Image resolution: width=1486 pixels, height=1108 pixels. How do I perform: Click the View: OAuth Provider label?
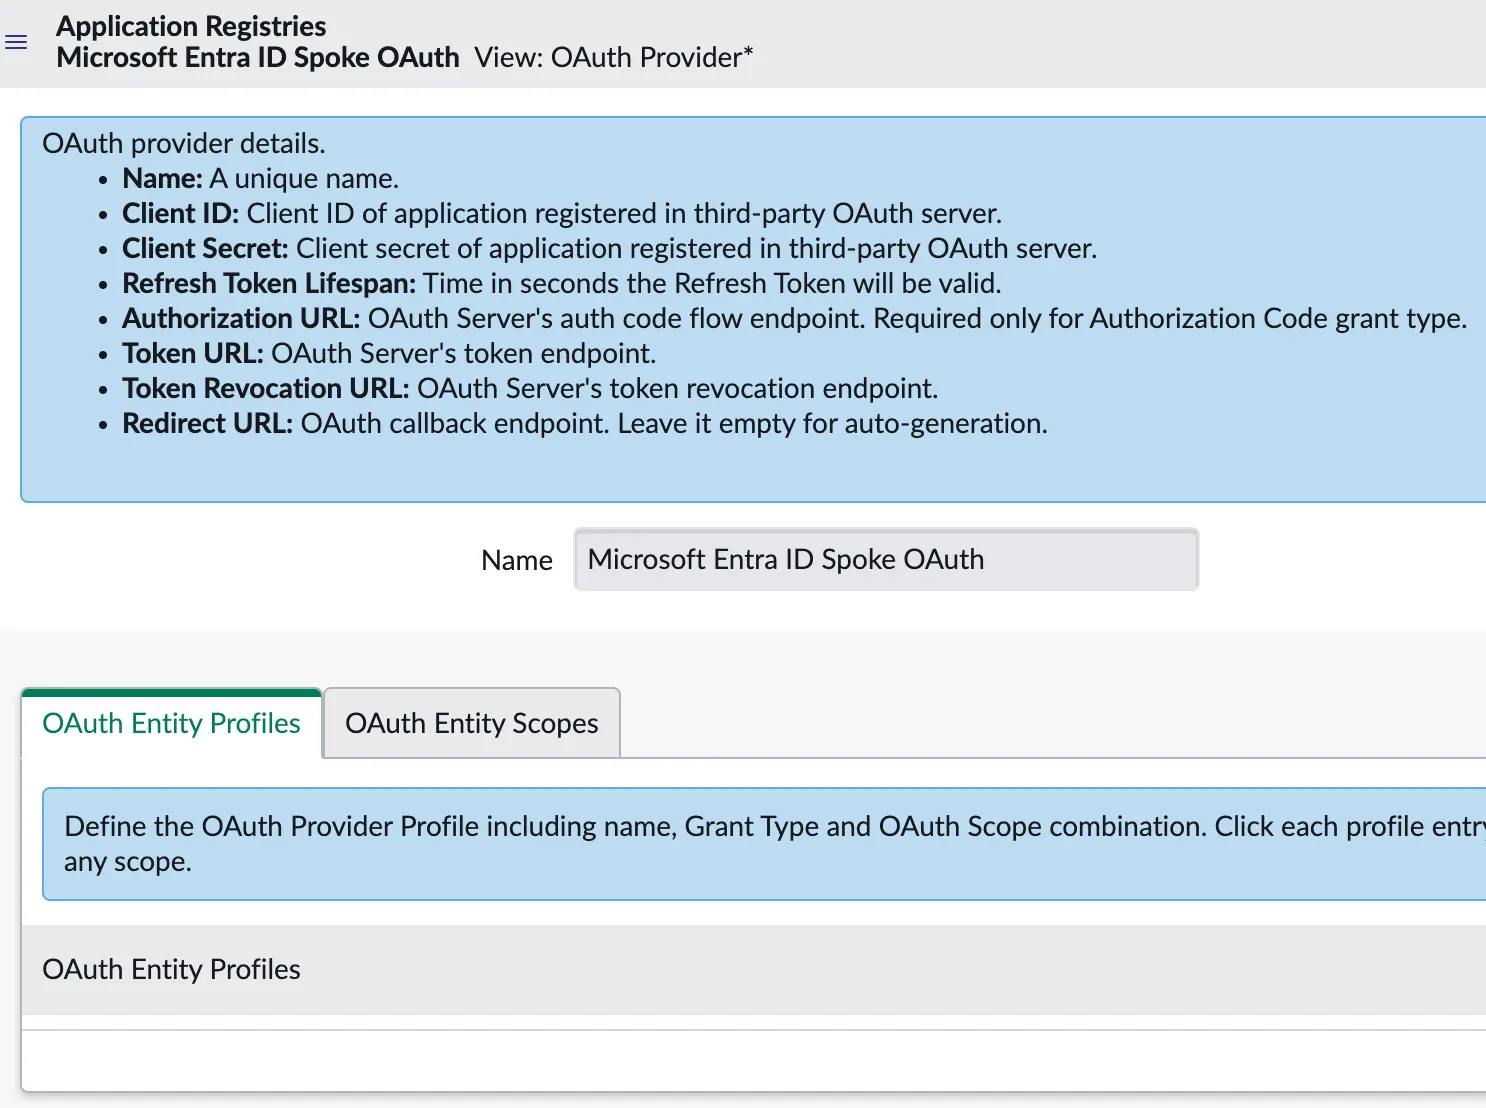pyautogui.click(x=614, y=58)
